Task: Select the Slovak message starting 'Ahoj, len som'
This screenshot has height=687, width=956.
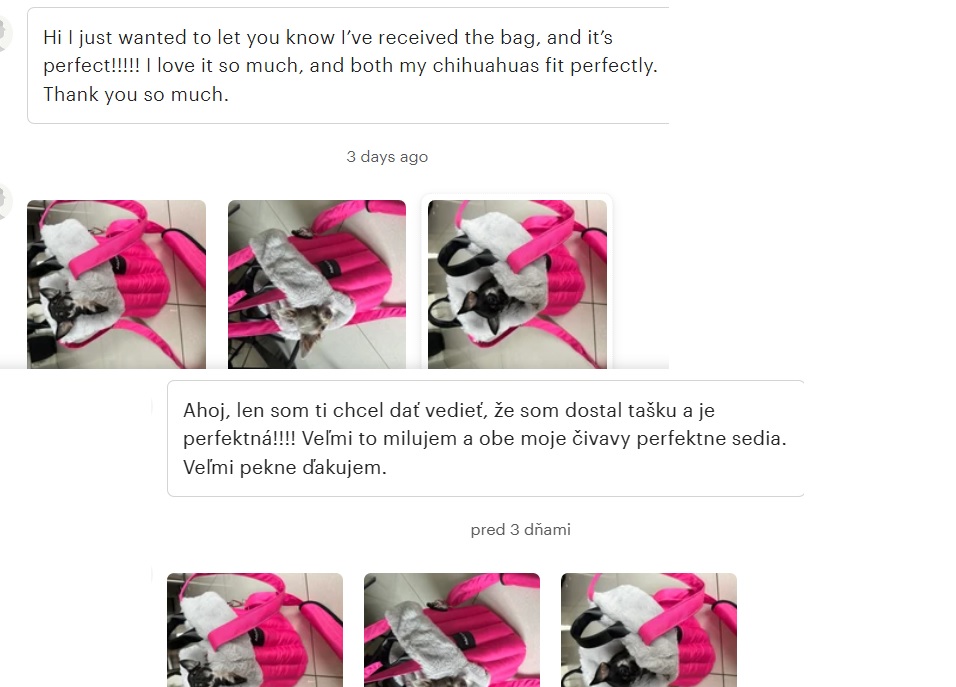Action: [x=485, y=439]
